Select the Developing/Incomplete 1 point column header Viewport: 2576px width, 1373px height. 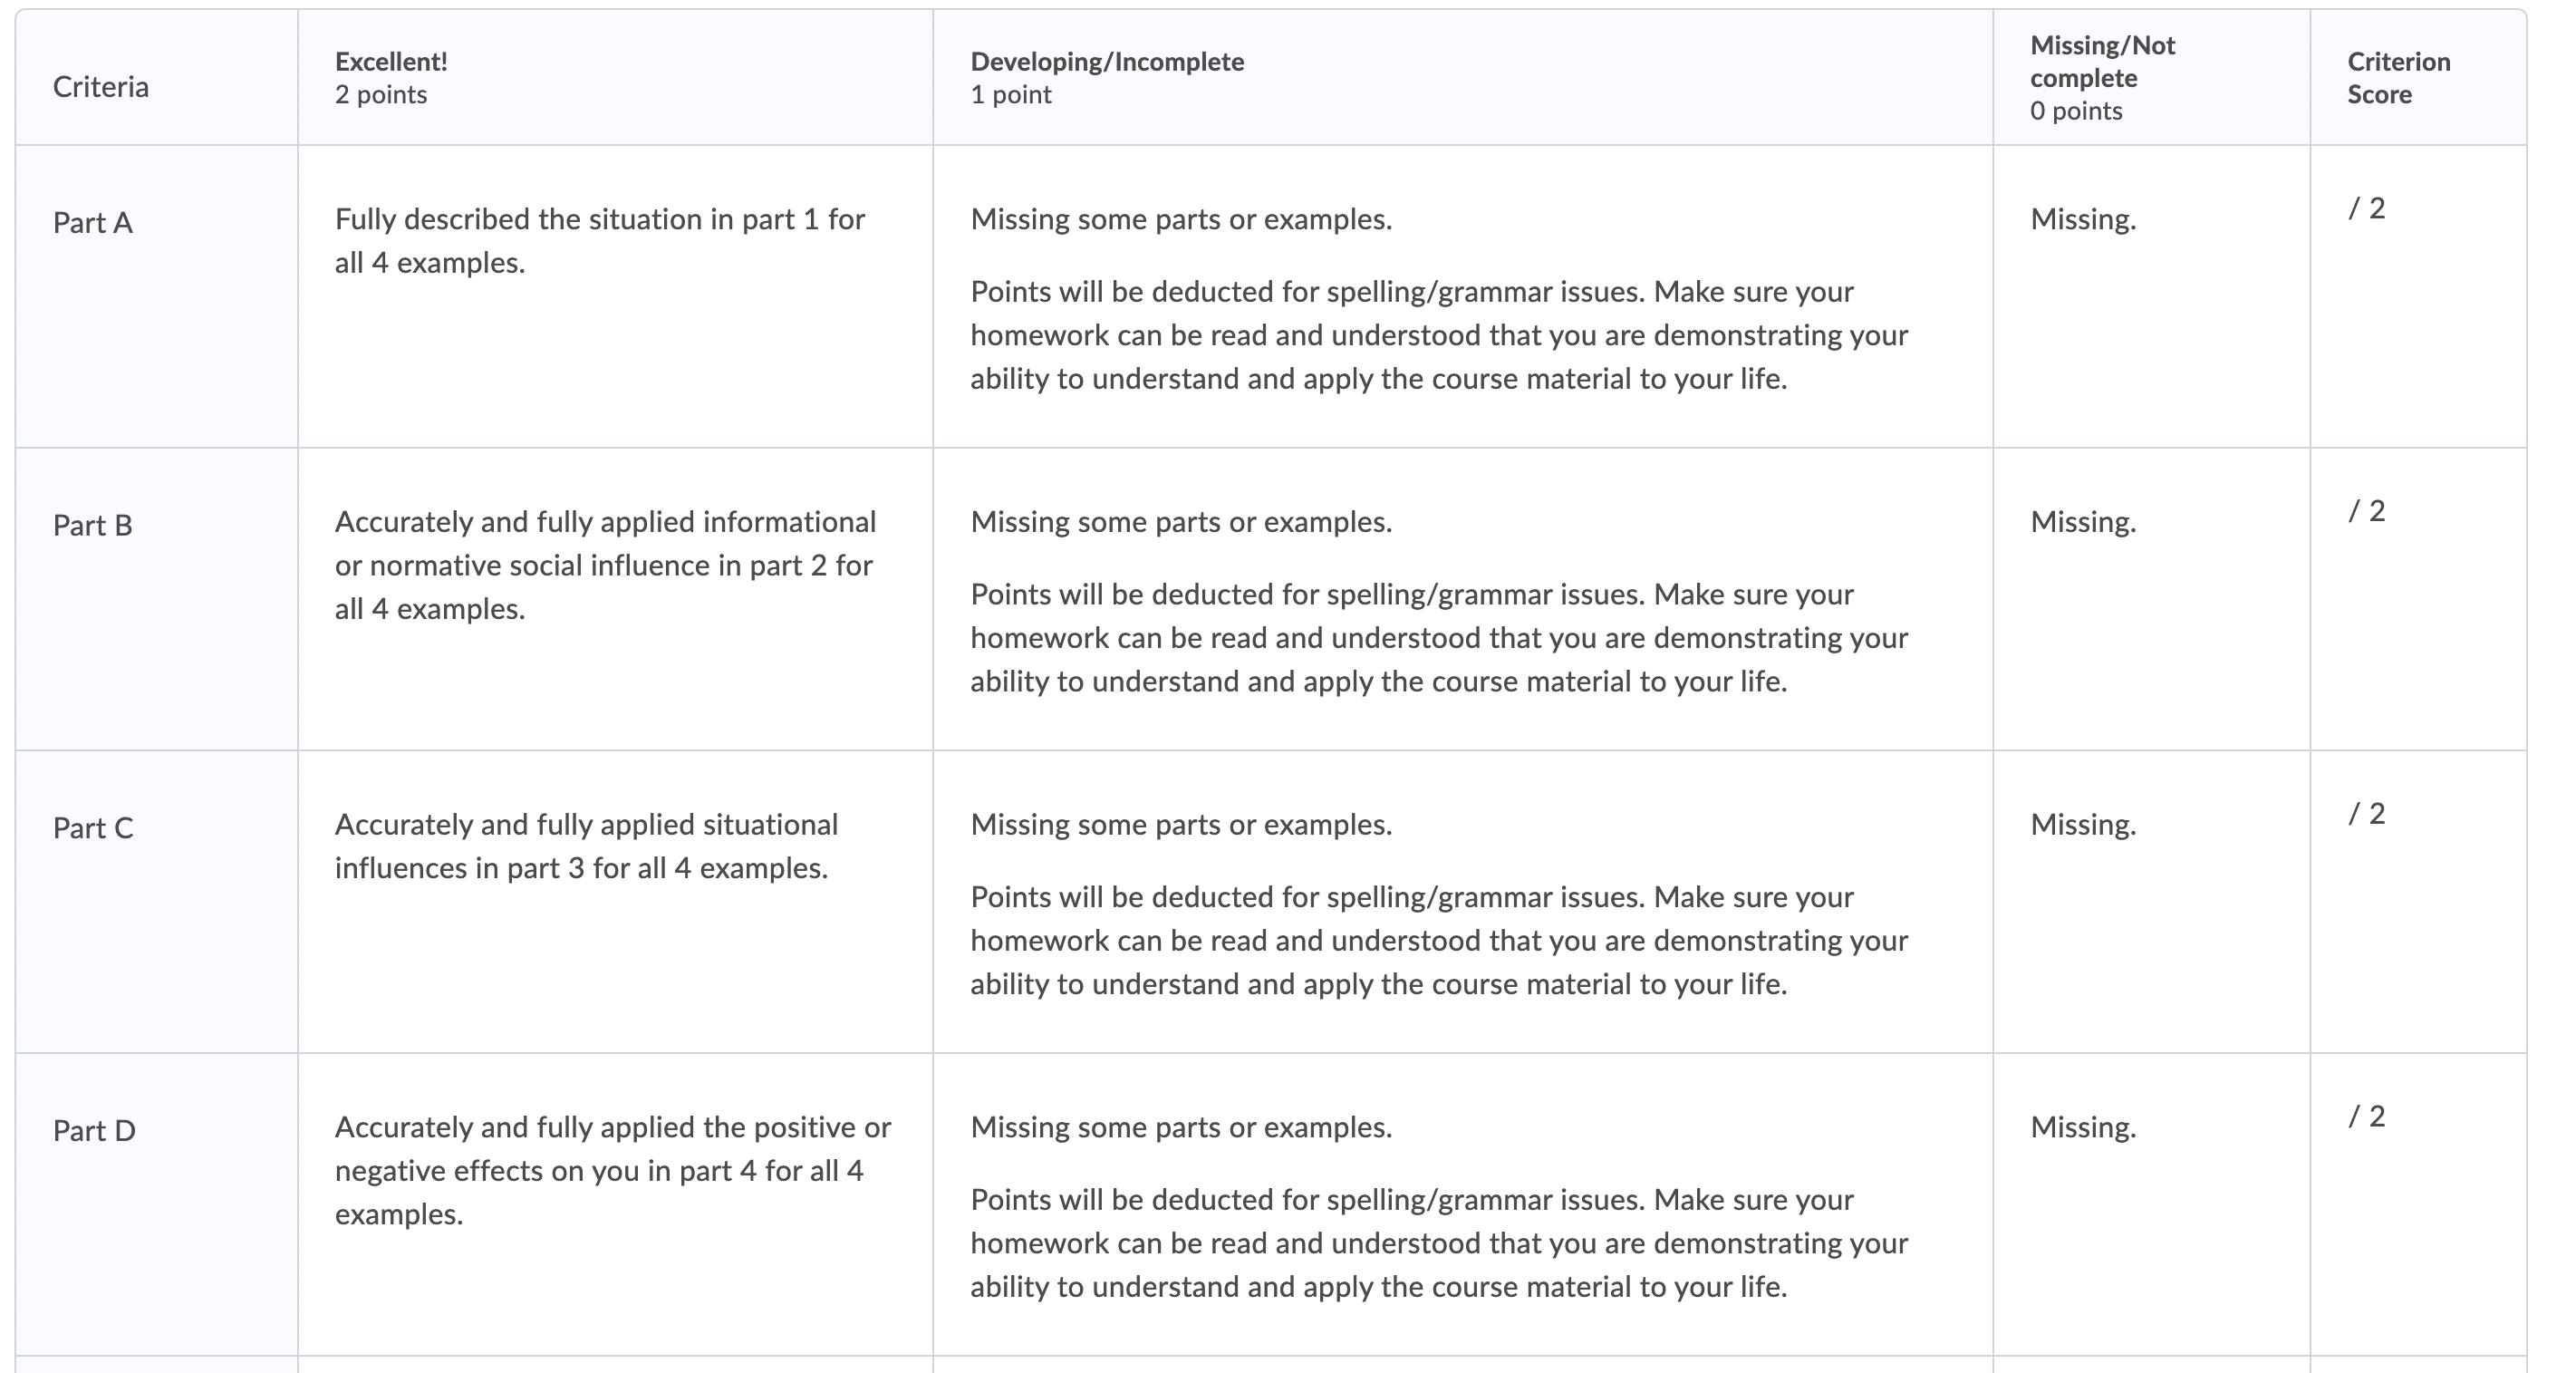point(1463,78)
